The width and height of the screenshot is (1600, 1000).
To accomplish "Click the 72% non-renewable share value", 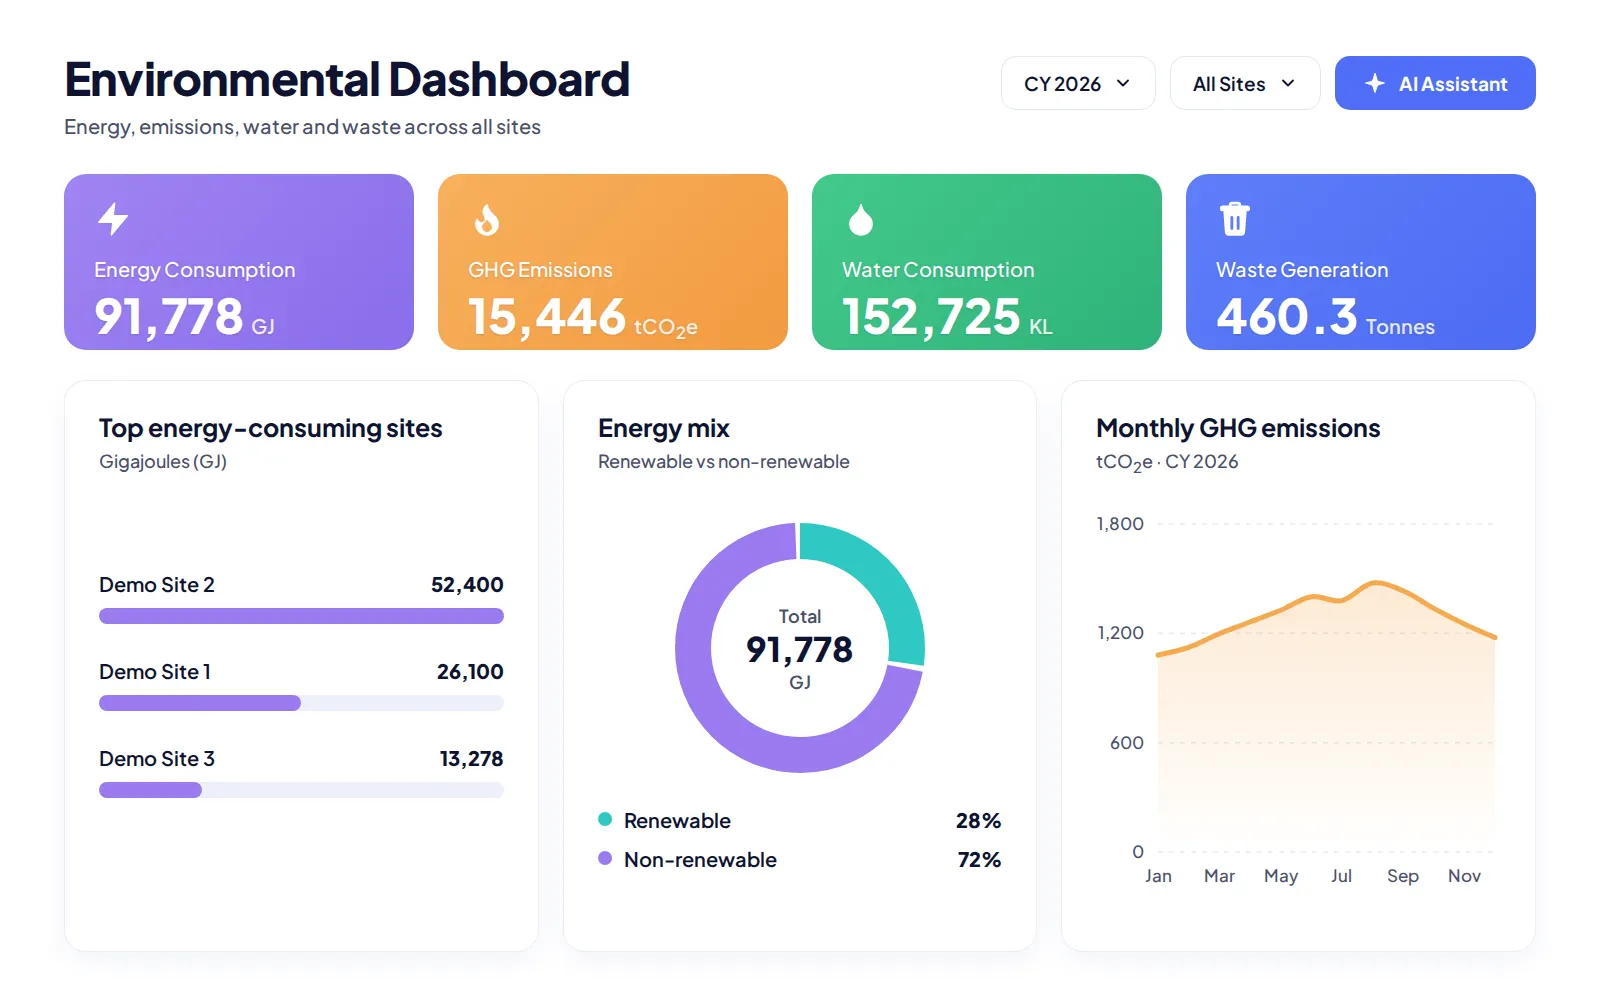I will 979,860.
